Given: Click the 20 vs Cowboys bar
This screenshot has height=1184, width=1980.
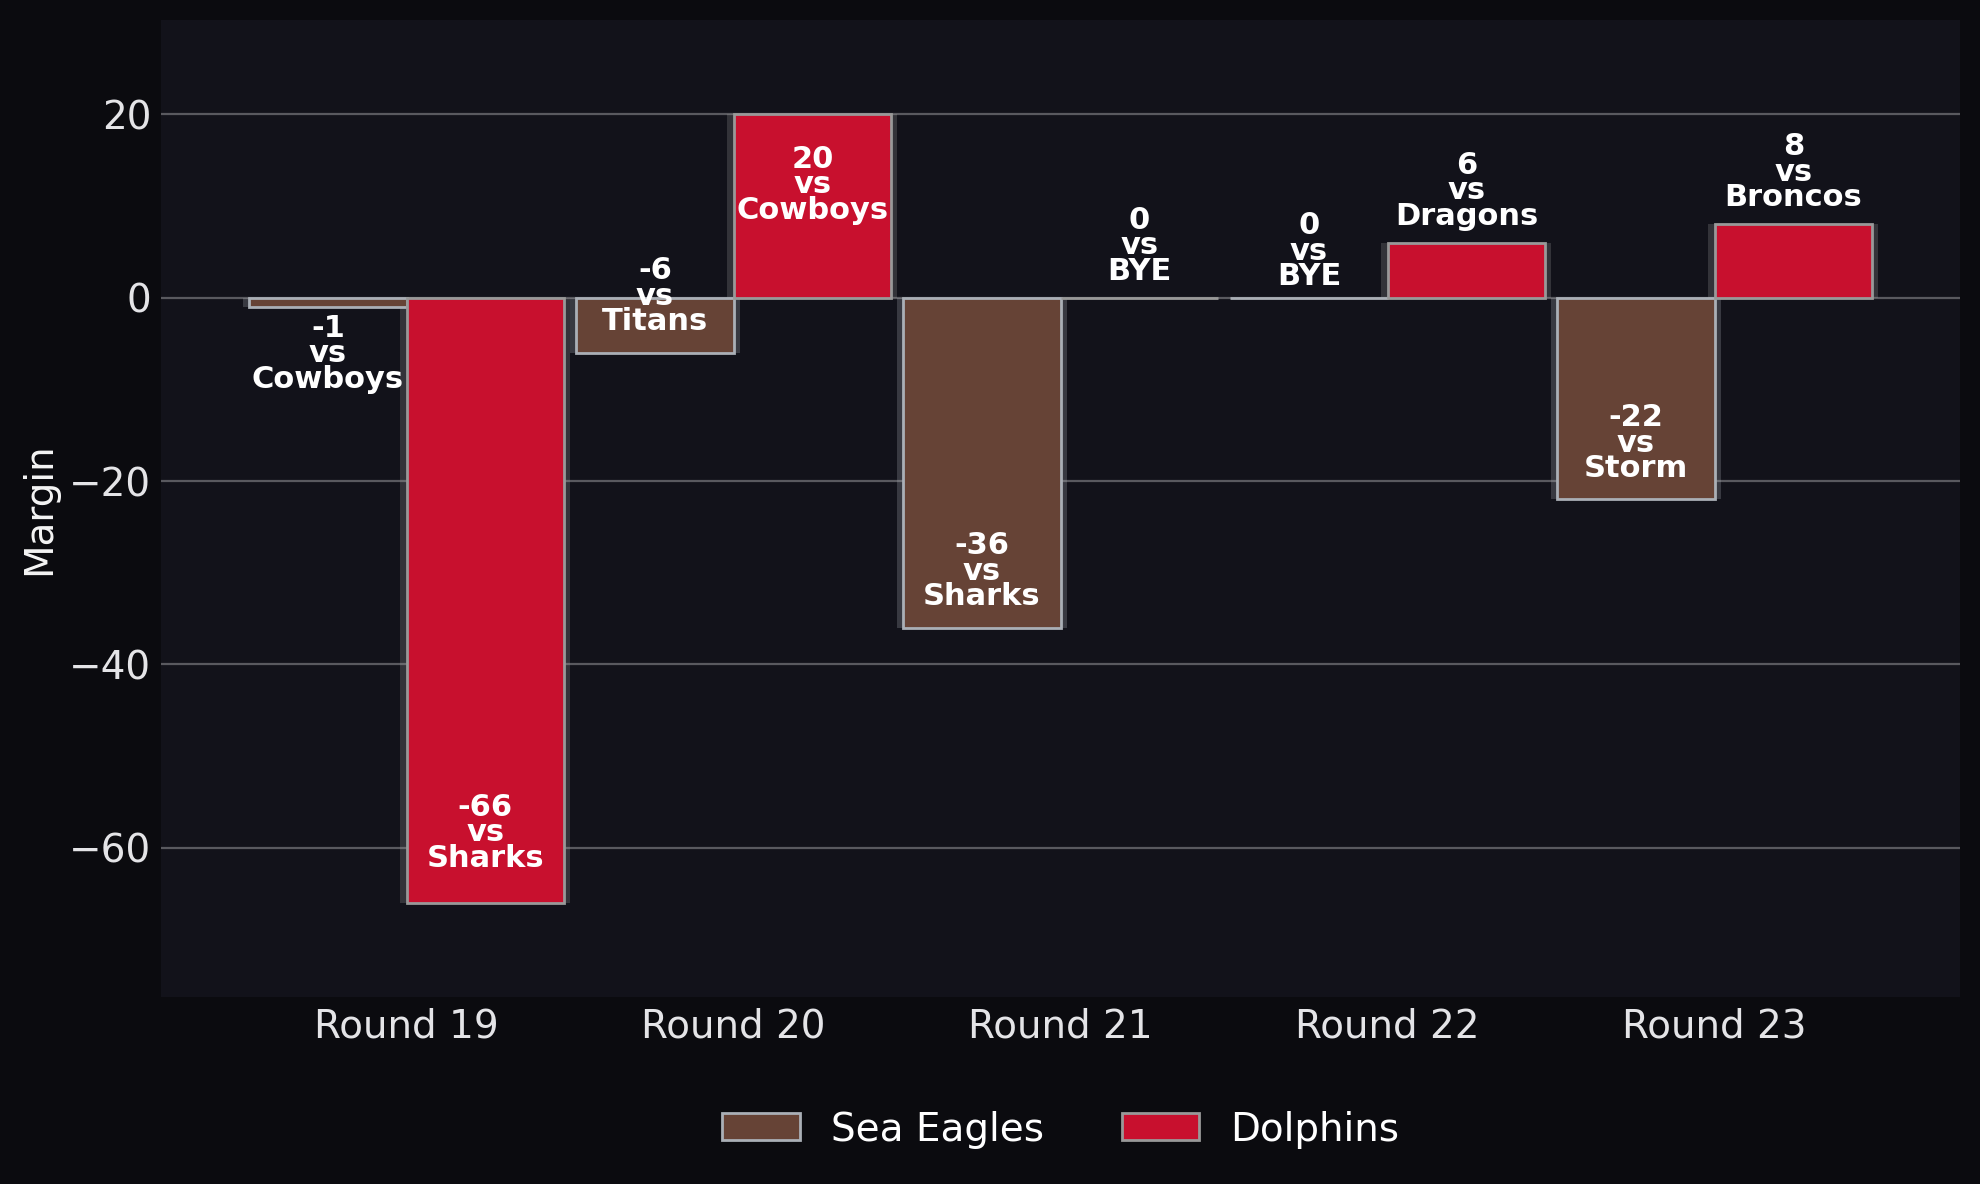Looking at the screenshot, I should 812,206.
